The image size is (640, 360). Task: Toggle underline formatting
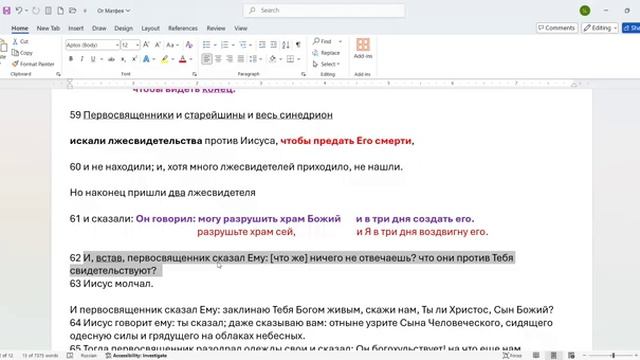93,59
